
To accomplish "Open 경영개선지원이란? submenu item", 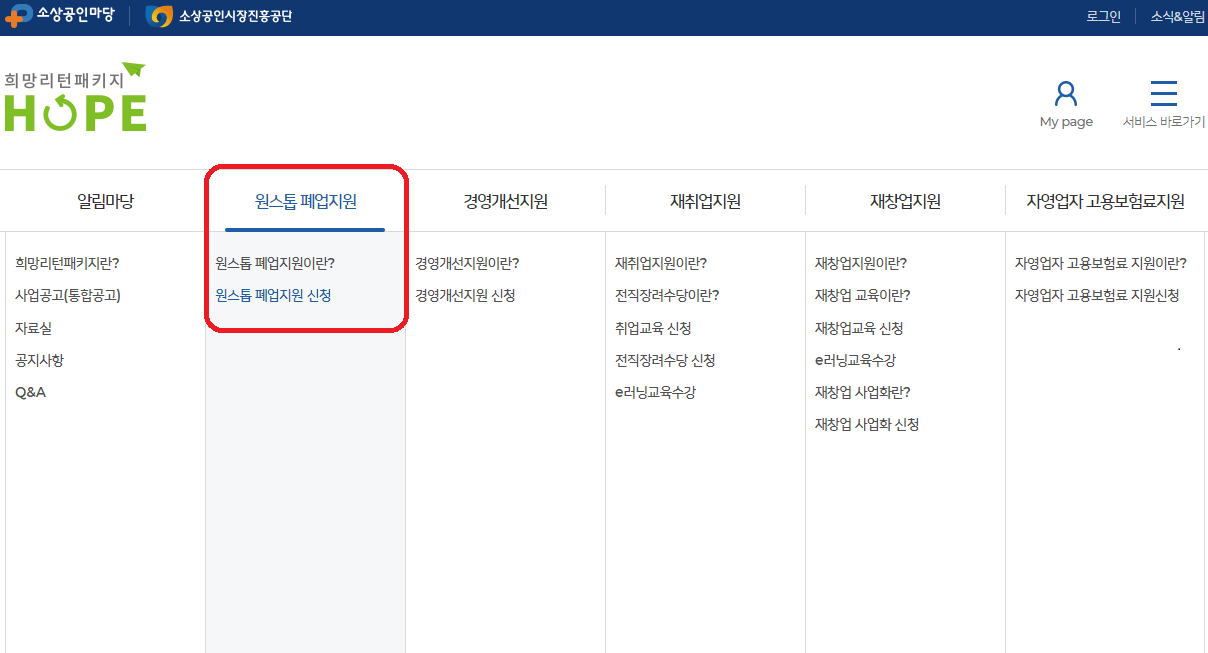I will (467, 263).
